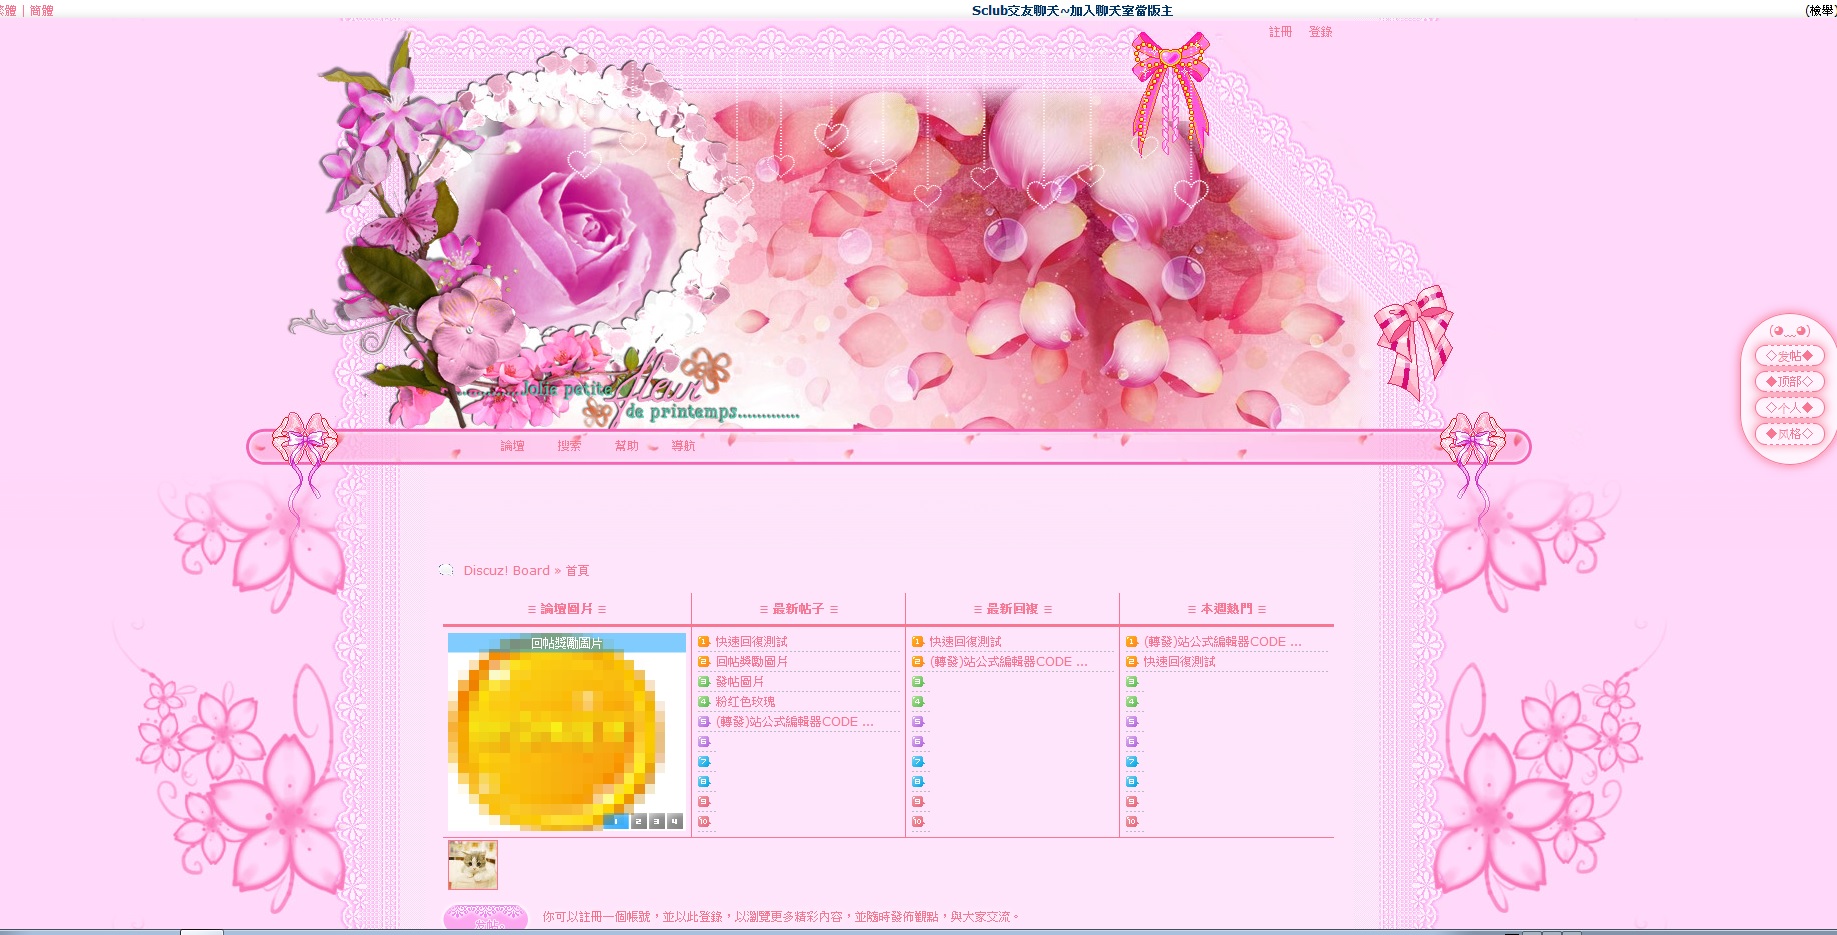Click number 2 icon in 本週熱門 column
The width and height of the screenshot is (1837, 935).
(x=1132, y=662)
